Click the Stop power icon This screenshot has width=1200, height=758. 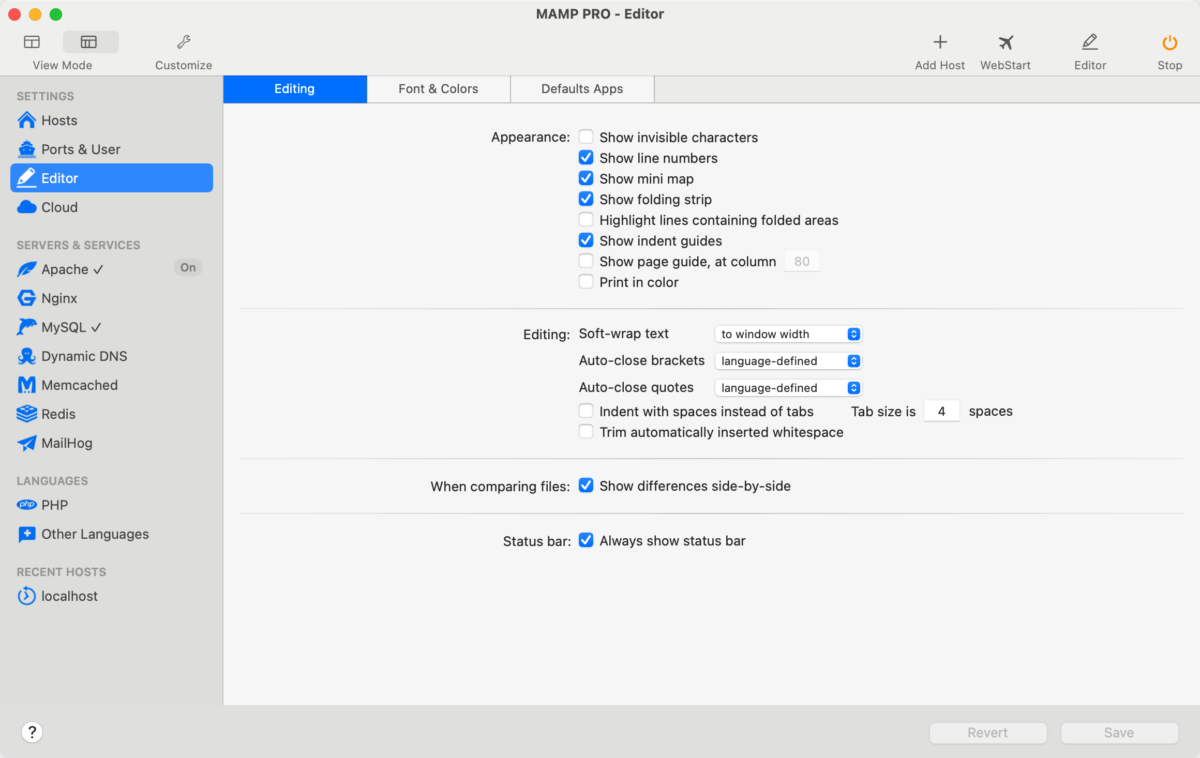pos(1169,42)
